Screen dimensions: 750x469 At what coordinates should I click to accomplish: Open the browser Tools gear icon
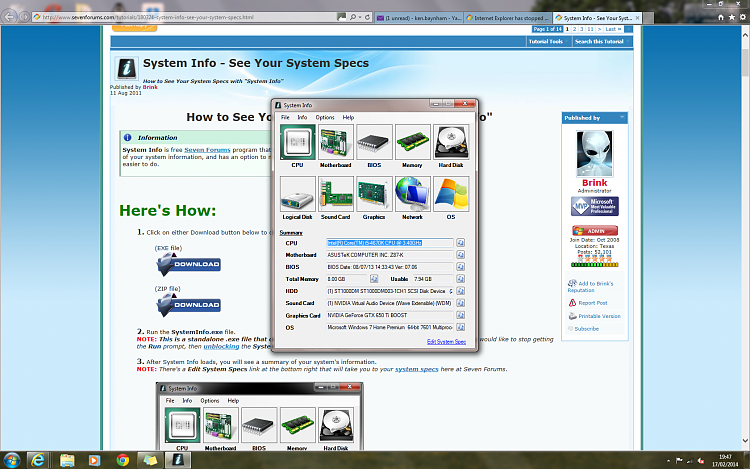742,17
